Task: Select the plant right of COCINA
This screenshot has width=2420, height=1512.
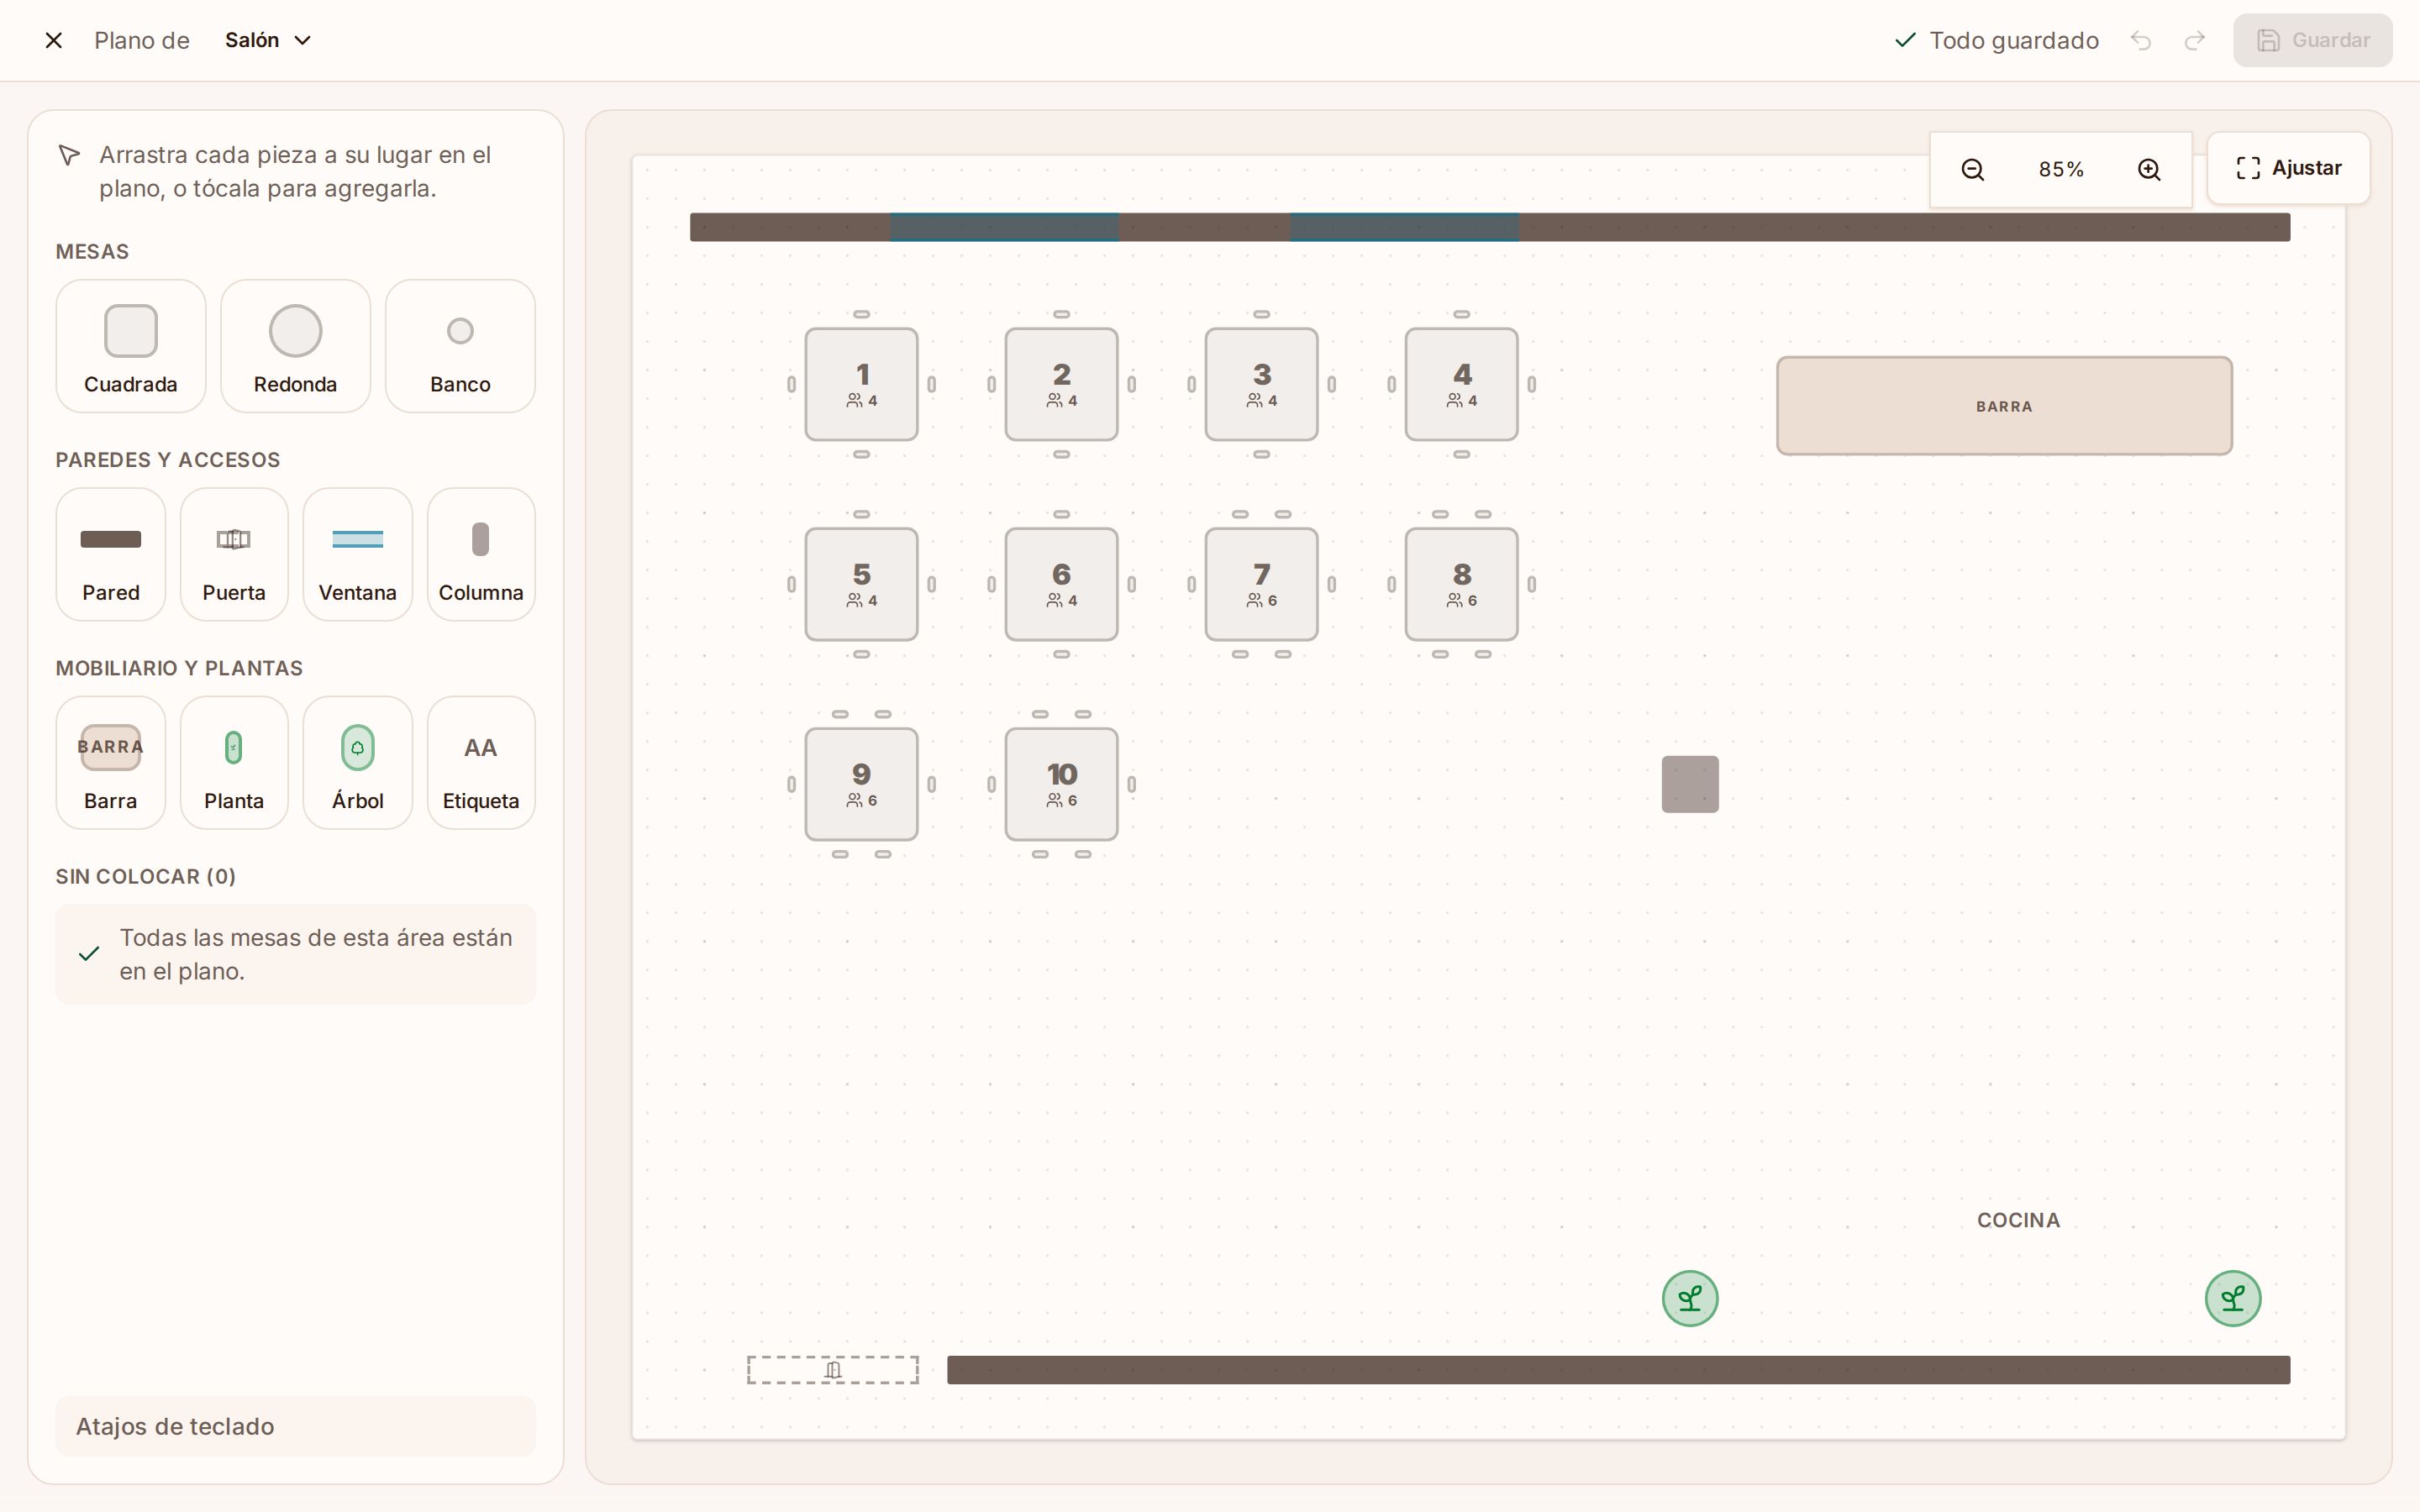Action: (2233, 1299)
